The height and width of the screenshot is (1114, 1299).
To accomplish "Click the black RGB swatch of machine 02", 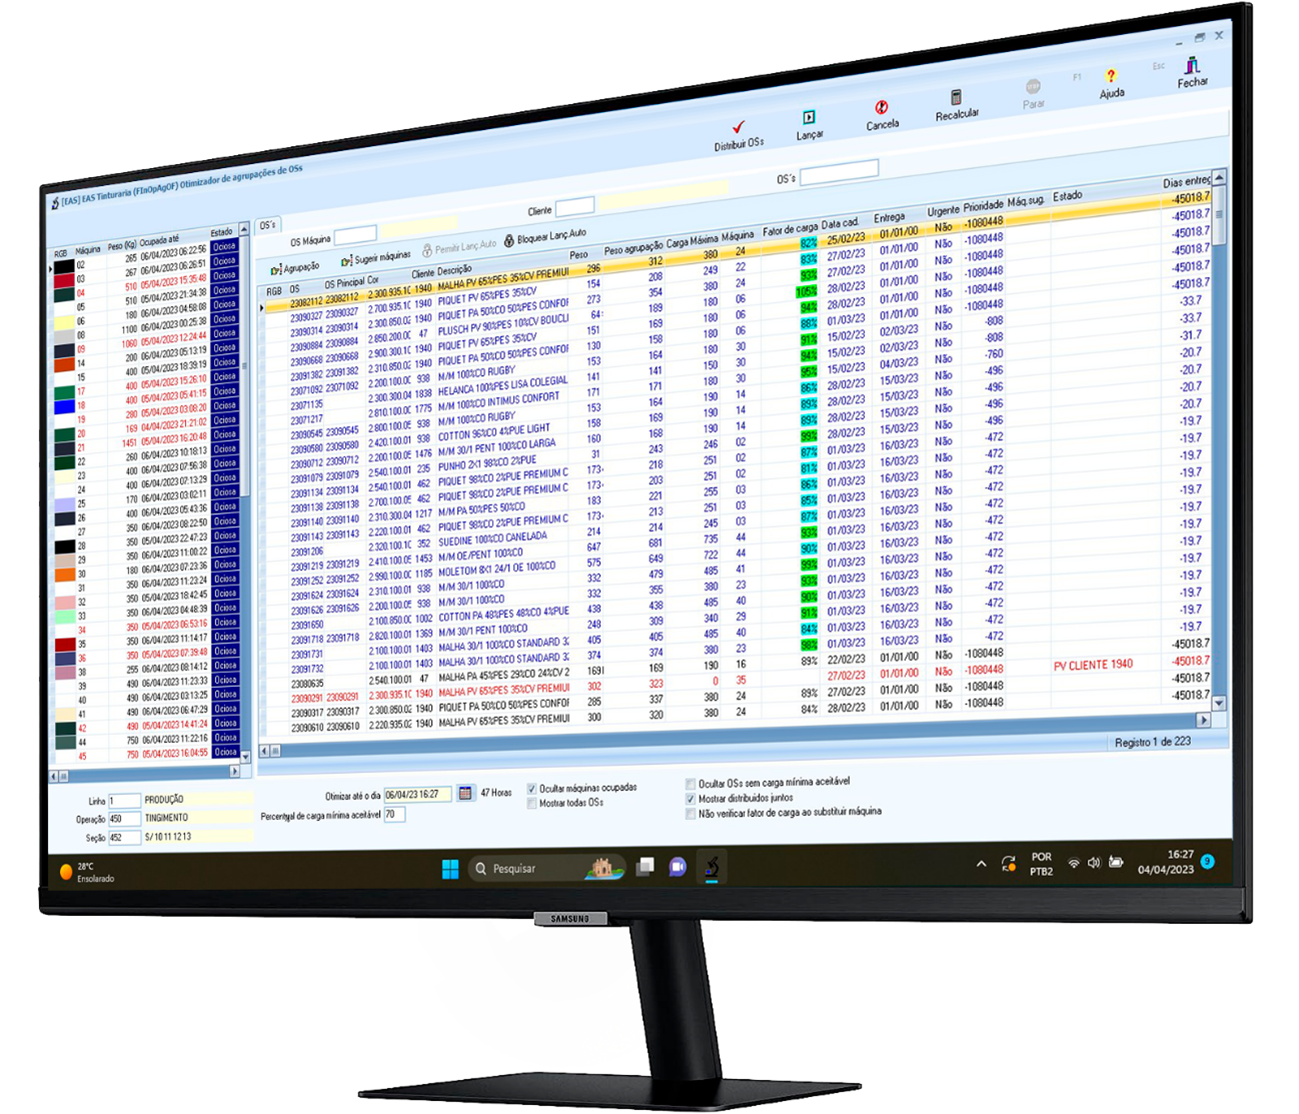I will 63,268.
